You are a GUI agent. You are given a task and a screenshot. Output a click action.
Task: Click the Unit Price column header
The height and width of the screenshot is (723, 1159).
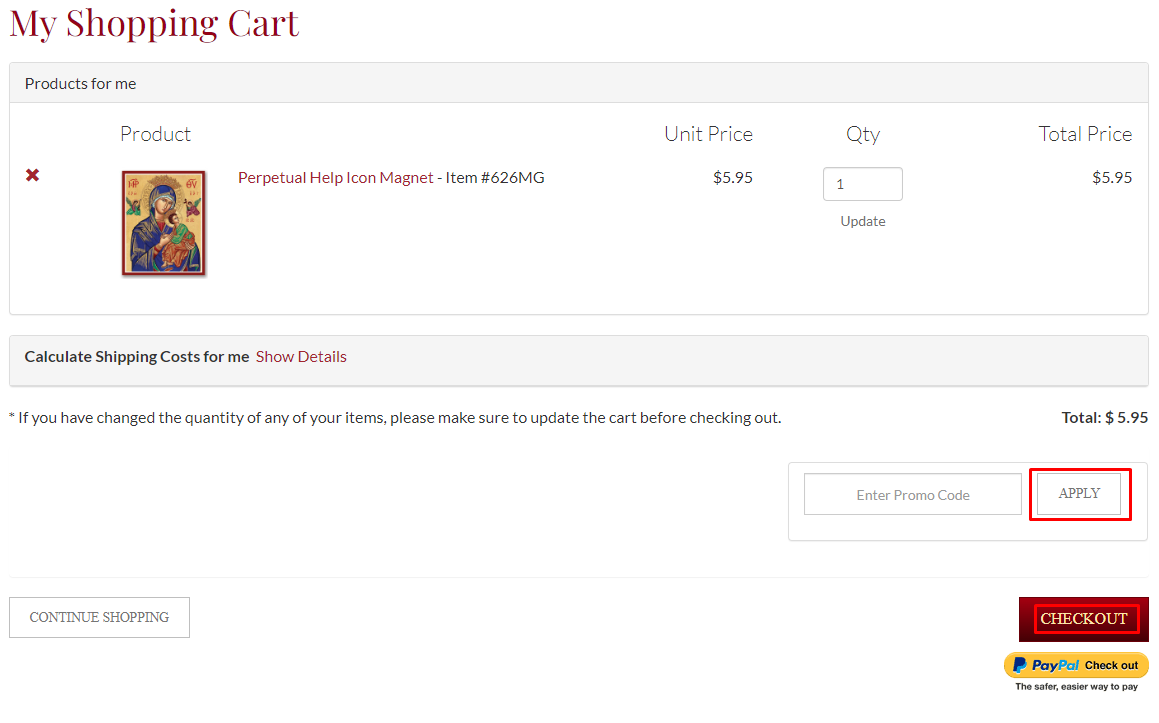click(708, 134)
